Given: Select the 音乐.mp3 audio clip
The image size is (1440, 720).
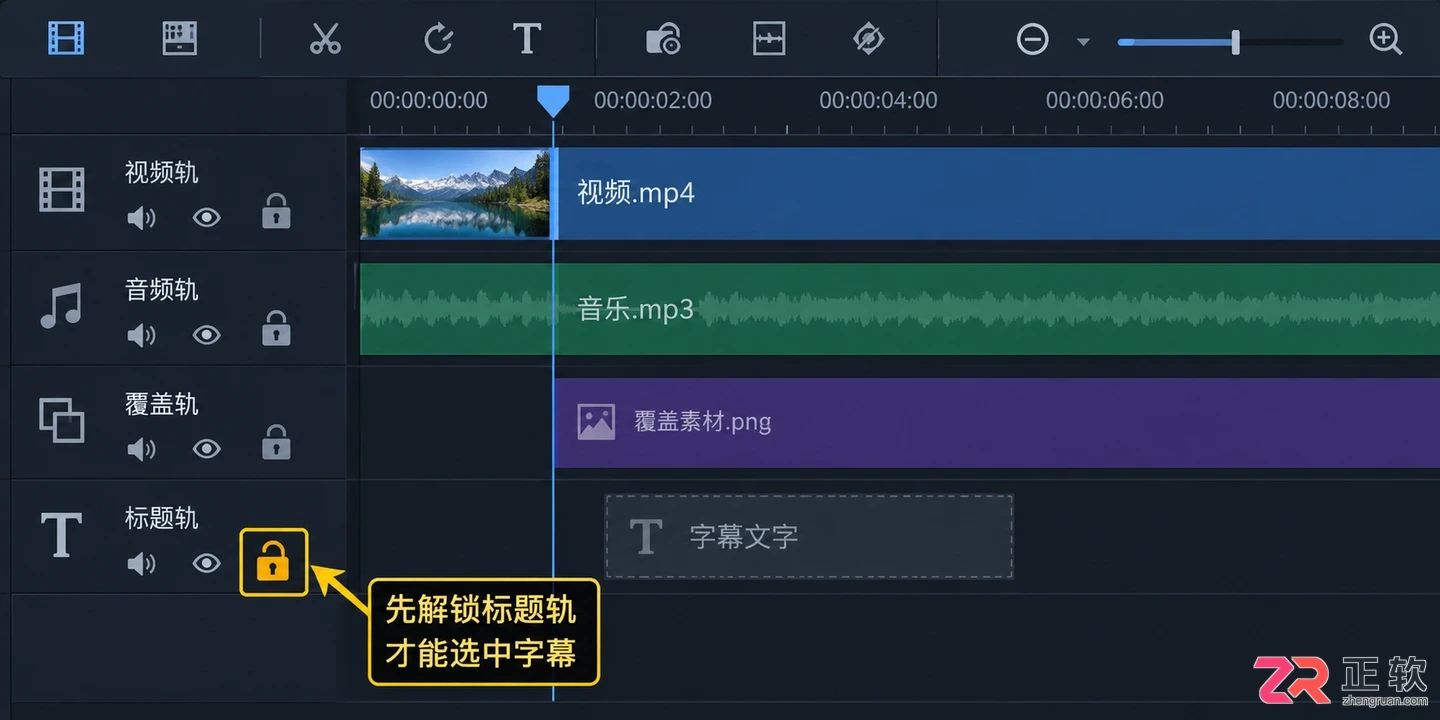Looking at the screenshot, I should 900,309.
